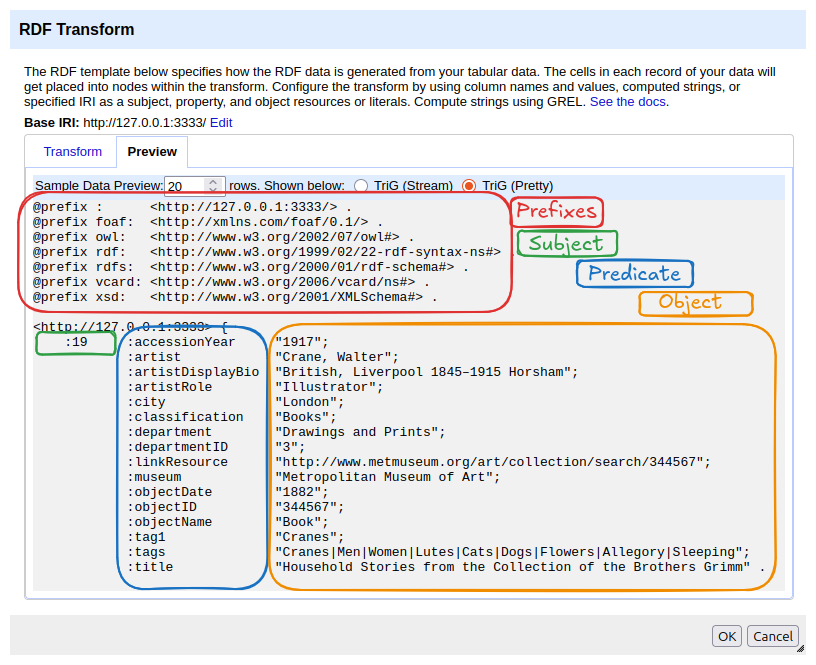816x665 pixels.
Task: Click the '"Crane, Walter";' value
Action: (x=337, y=357)
